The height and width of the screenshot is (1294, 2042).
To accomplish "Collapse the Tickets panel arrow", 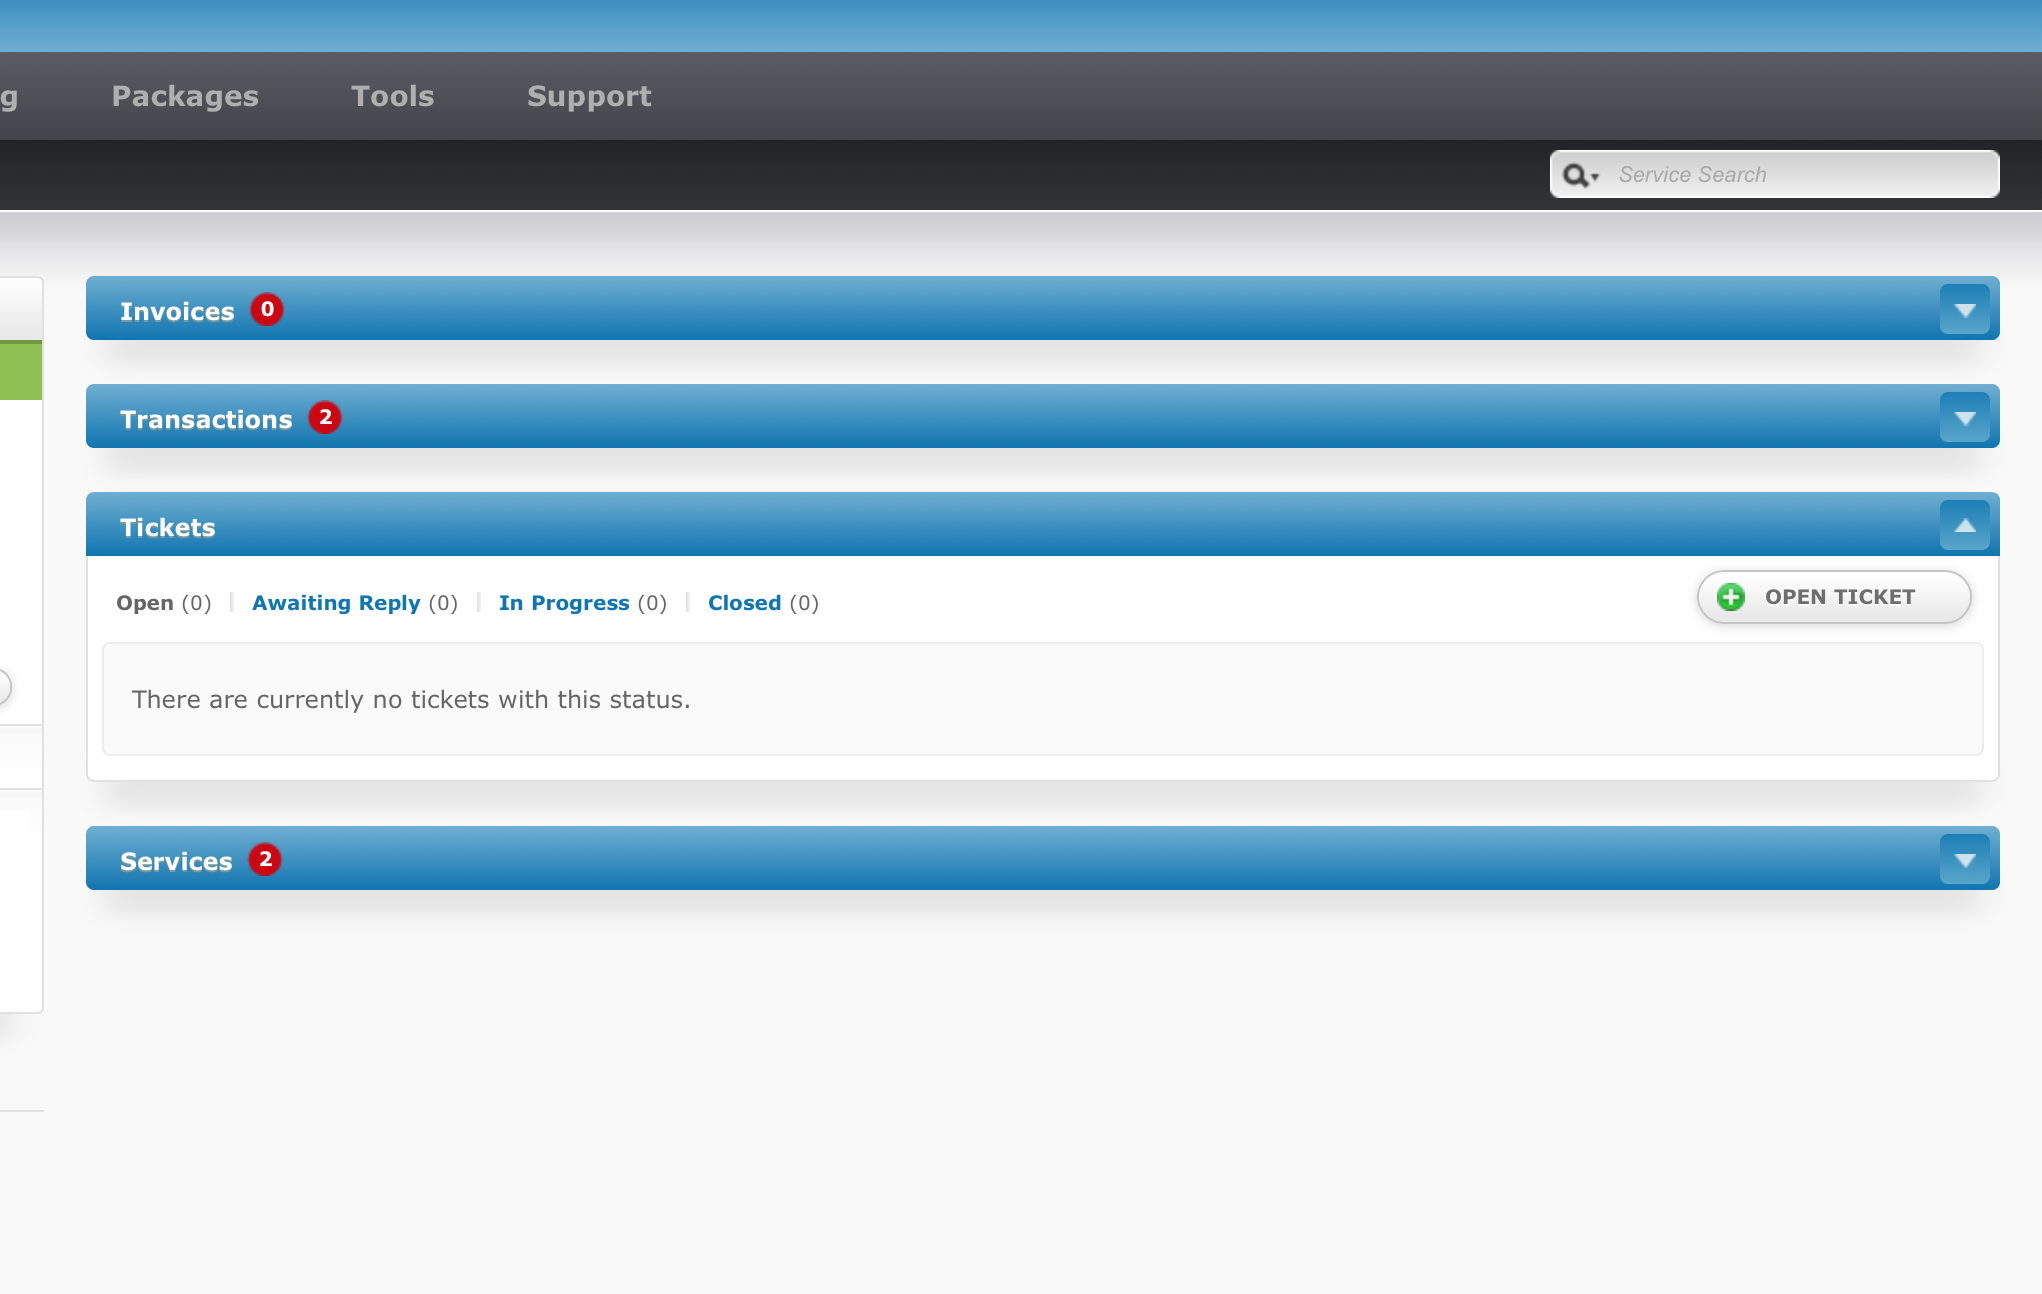I will 1964,525.
